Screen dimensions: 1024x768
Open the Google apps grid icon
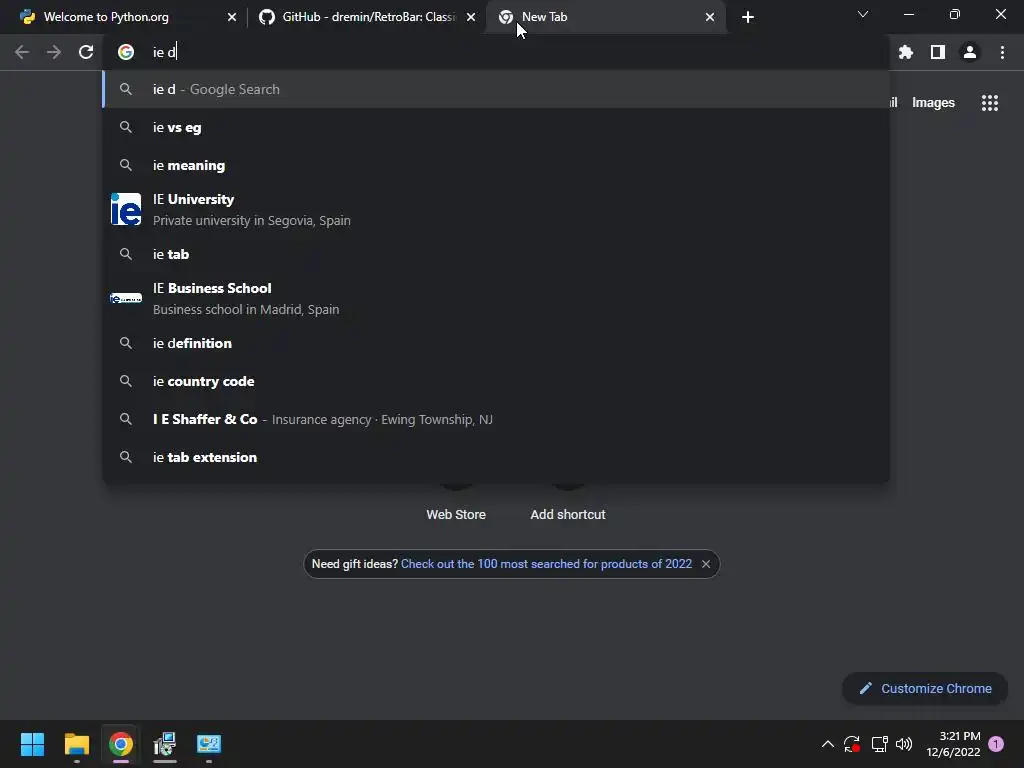point(990,103)
